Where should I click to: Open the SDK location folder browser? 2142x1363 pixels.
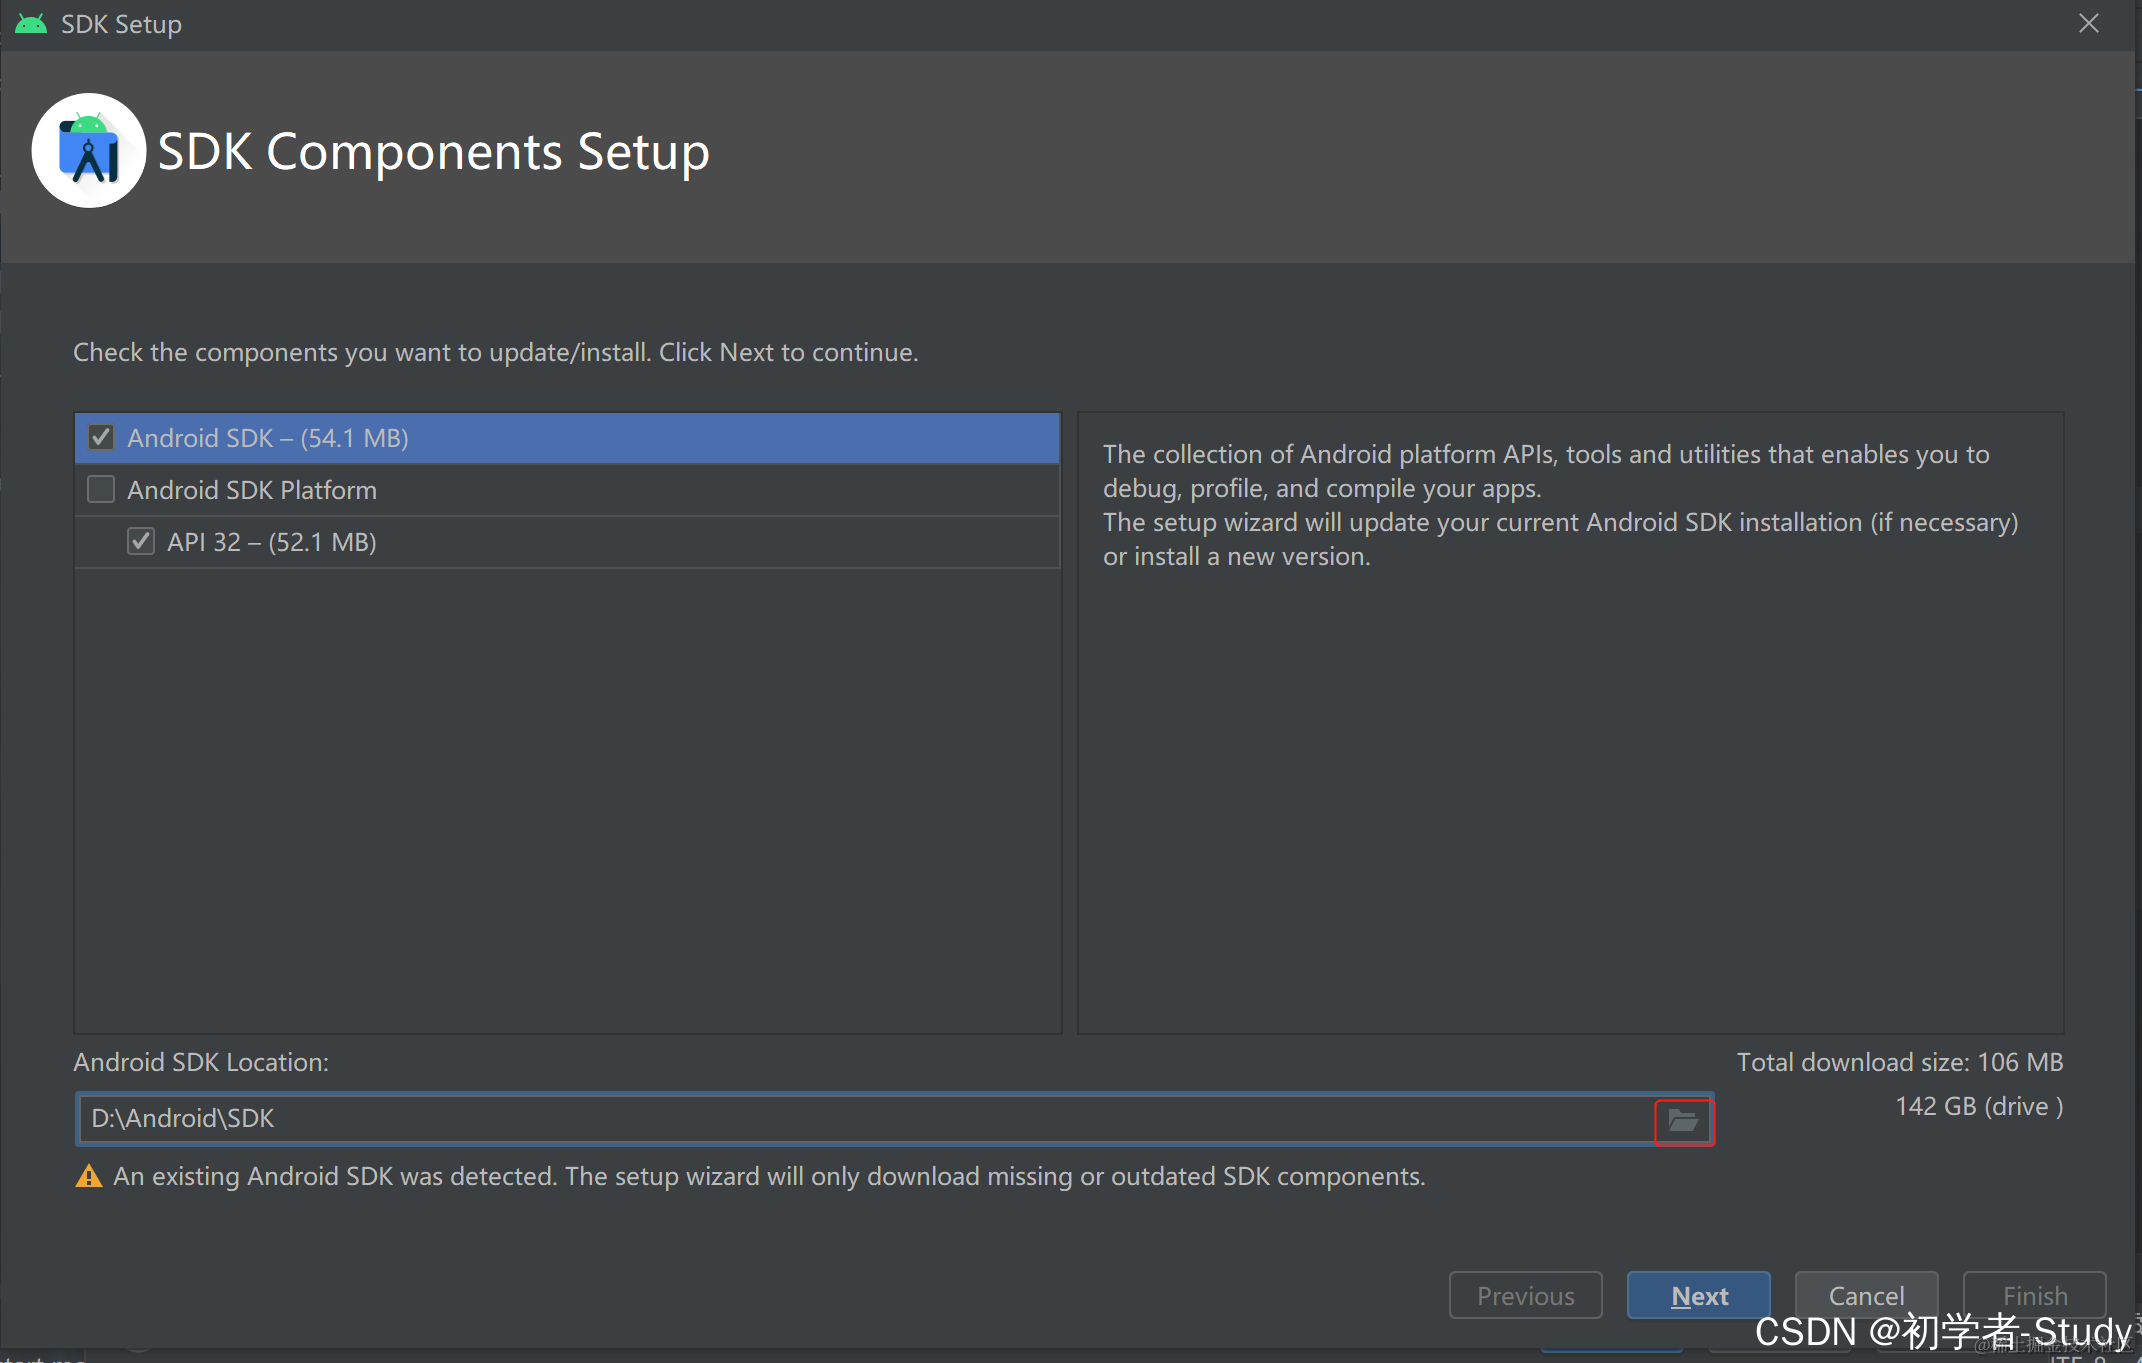click(1684, 1121)
